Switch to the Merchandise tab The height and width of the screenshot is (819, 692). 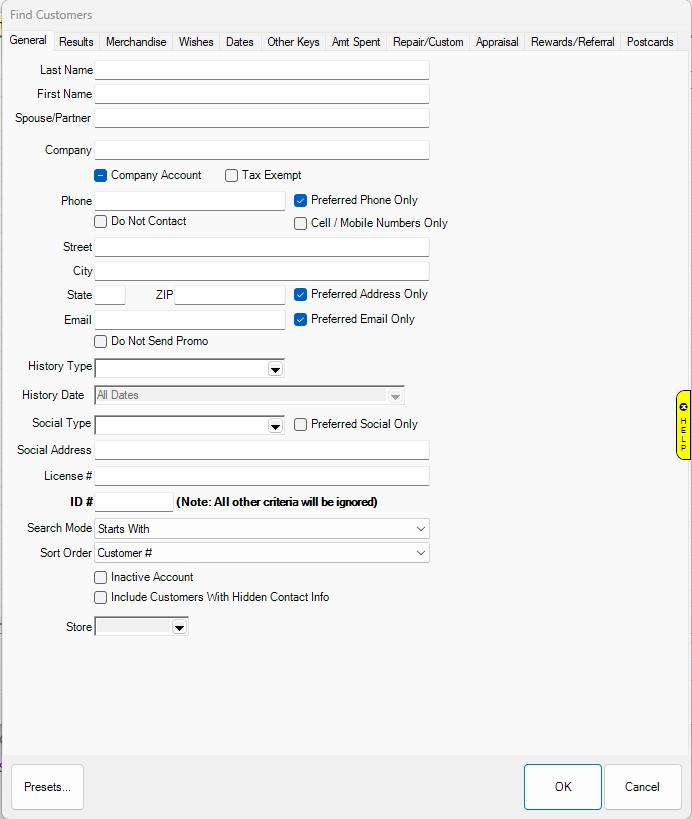point(136,42)
